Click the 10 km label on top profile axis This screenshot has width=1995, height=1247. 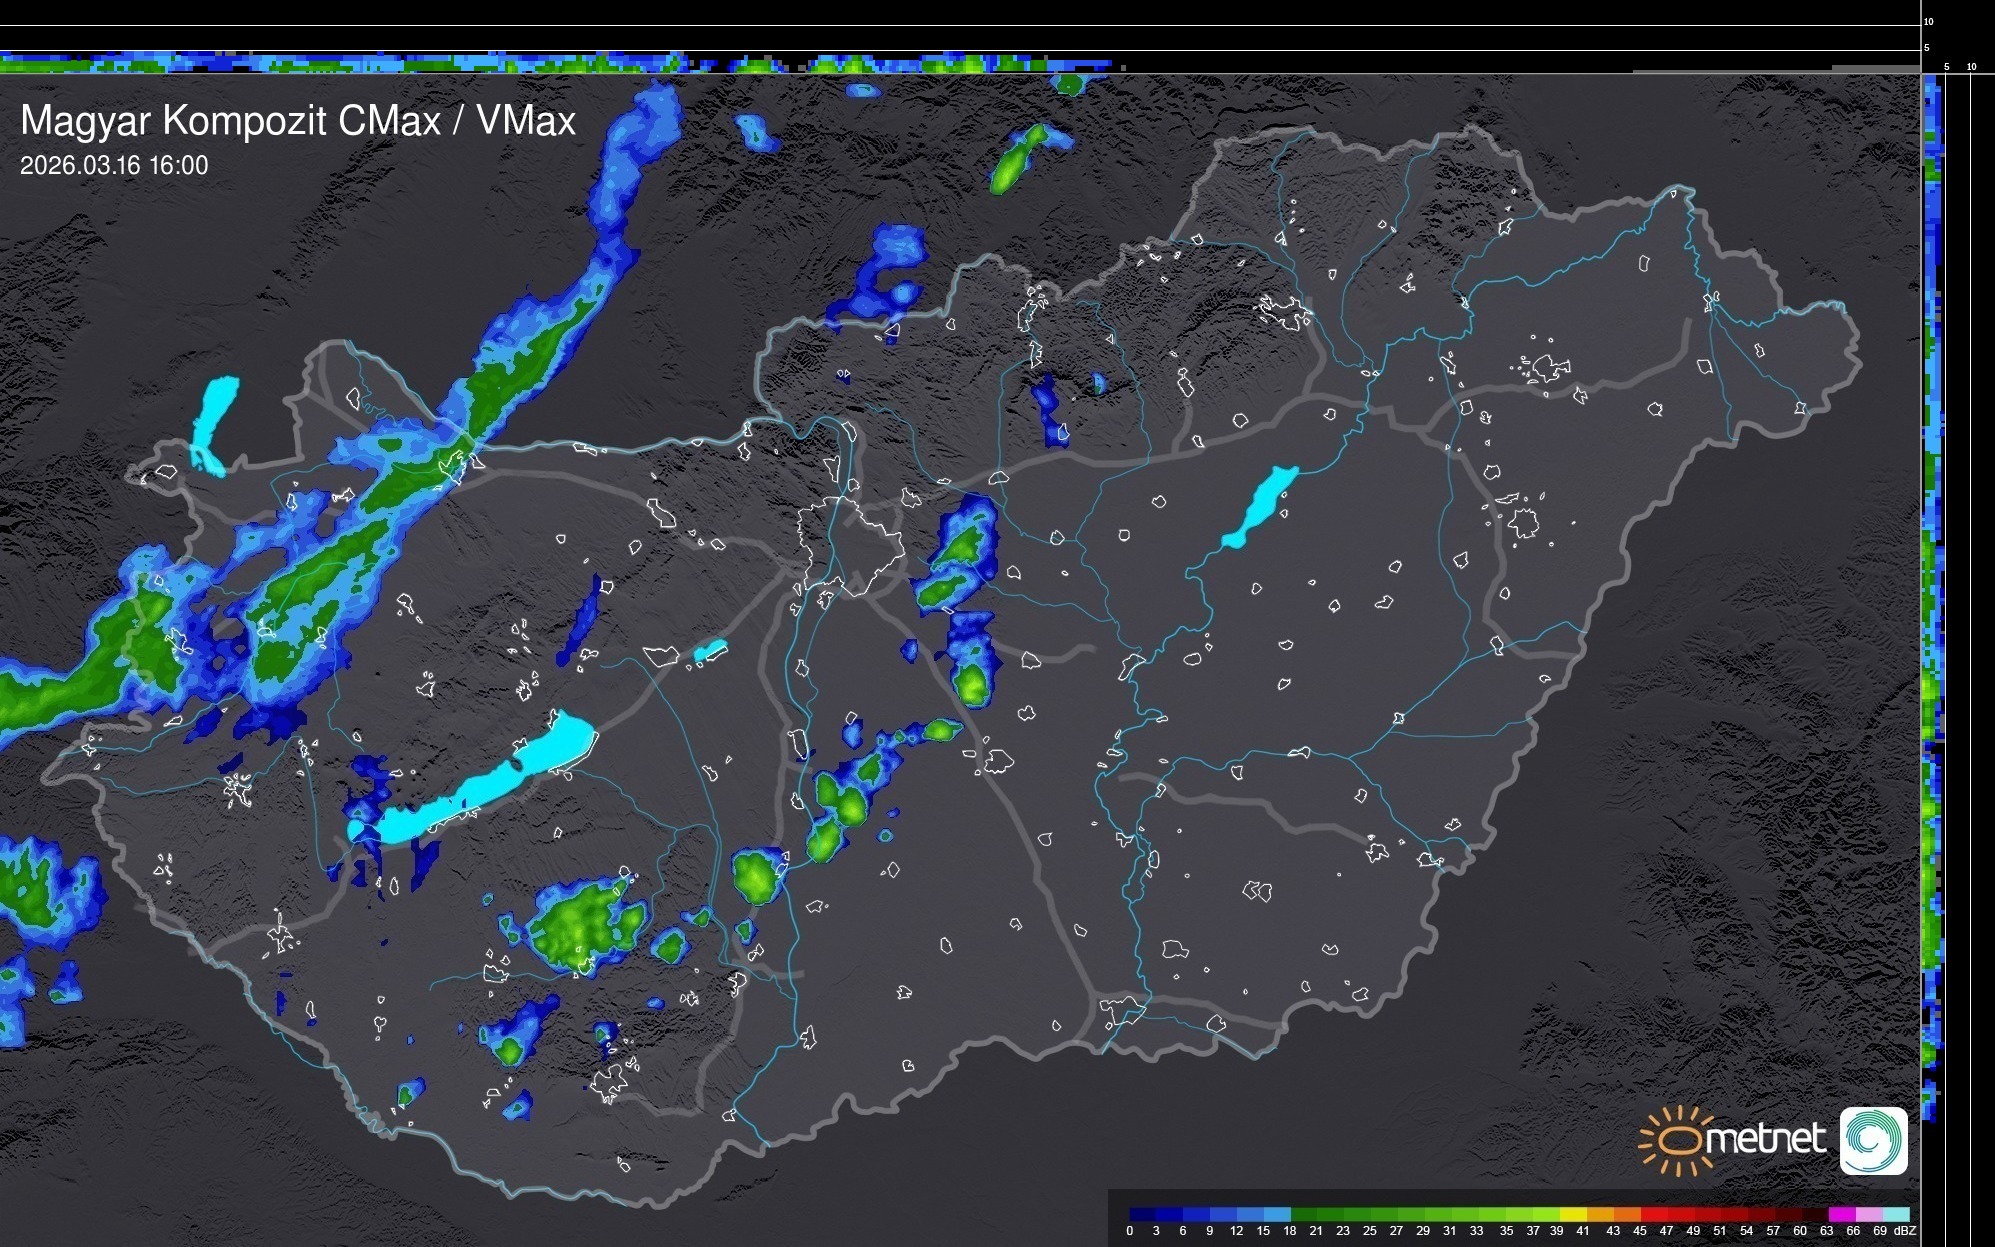tap(1928, 21)
